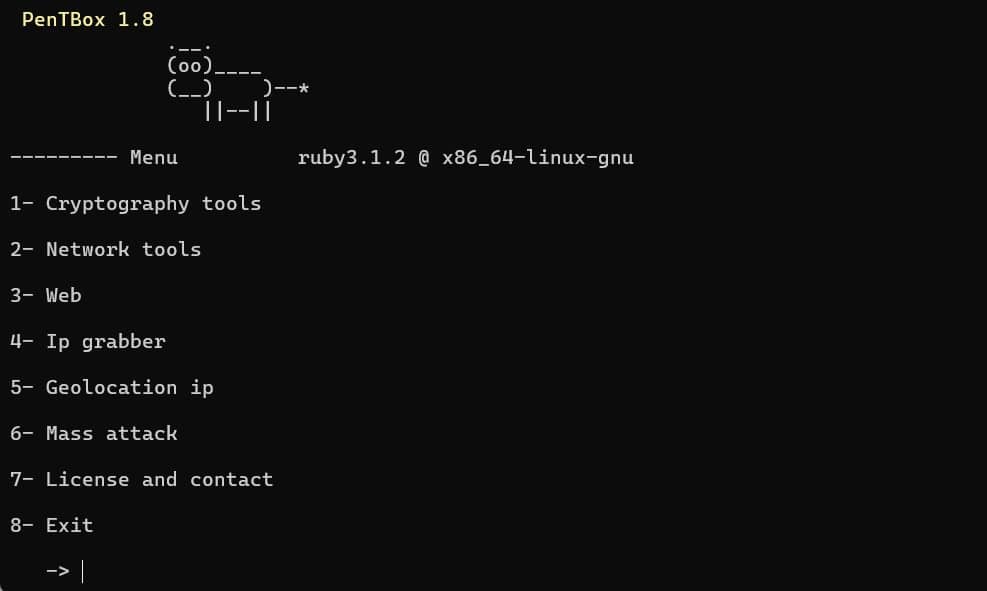Select the Network tools menu entry

point(105,250)
